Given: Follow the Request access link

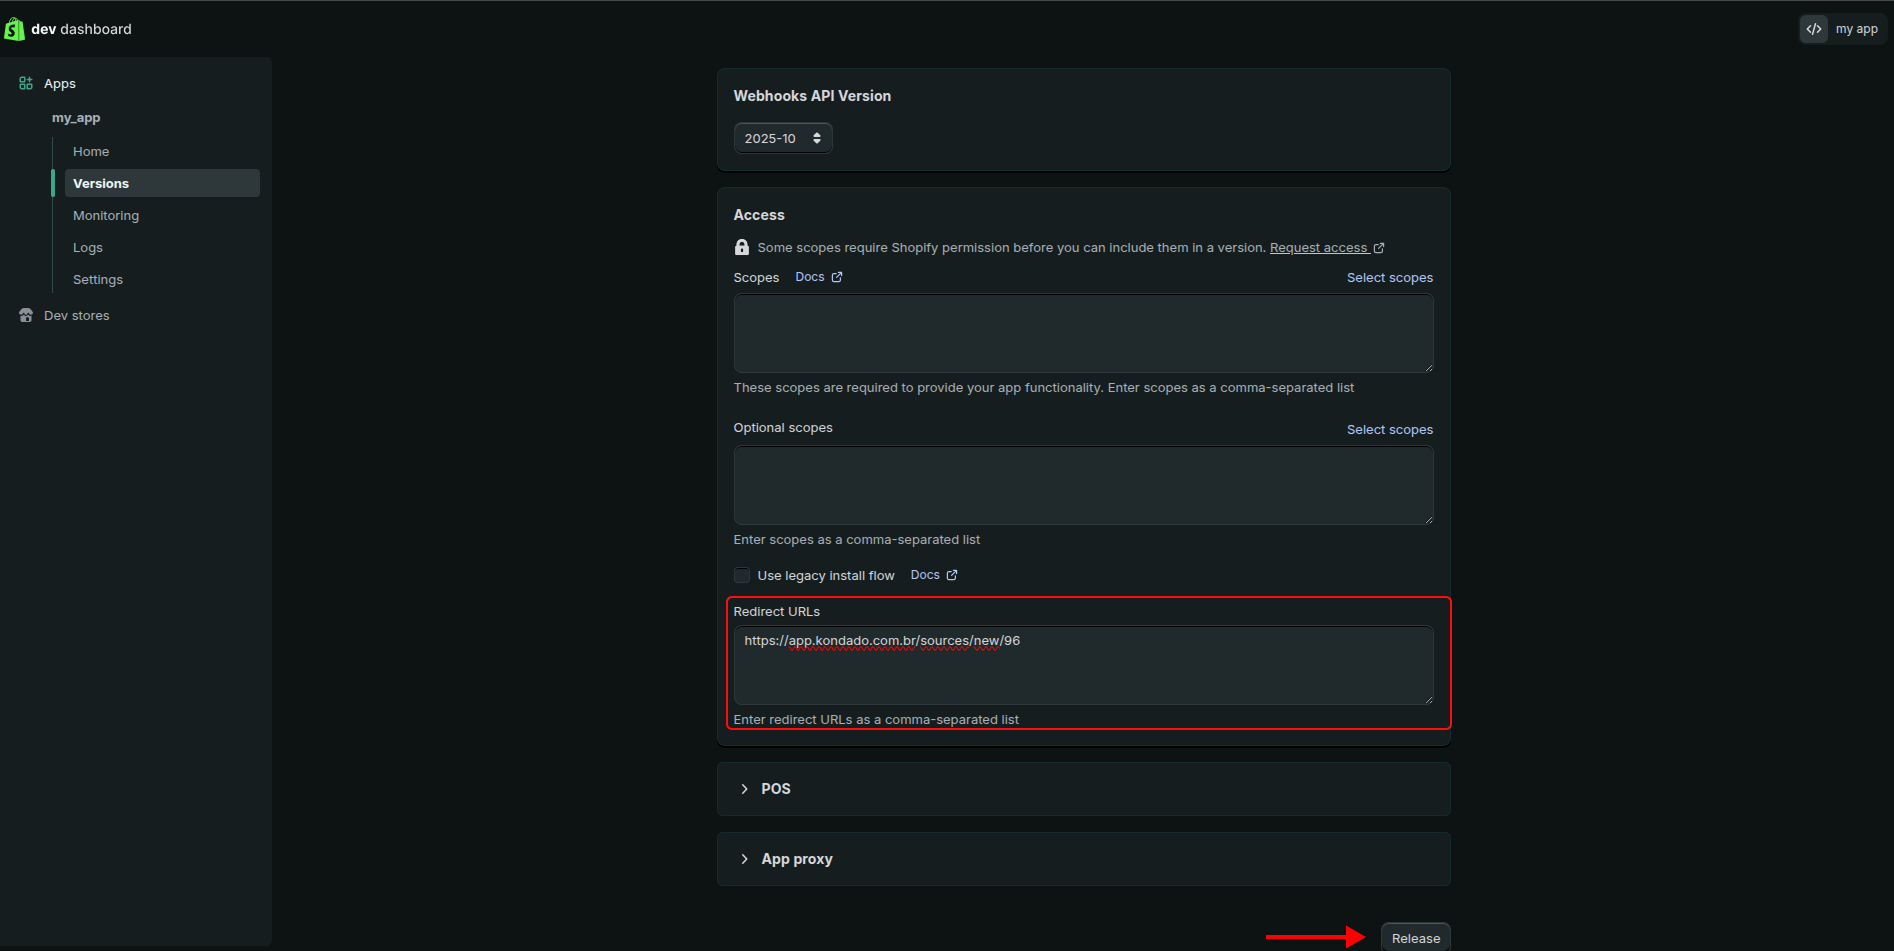Looking at the screenshot, I should 1318,247.
